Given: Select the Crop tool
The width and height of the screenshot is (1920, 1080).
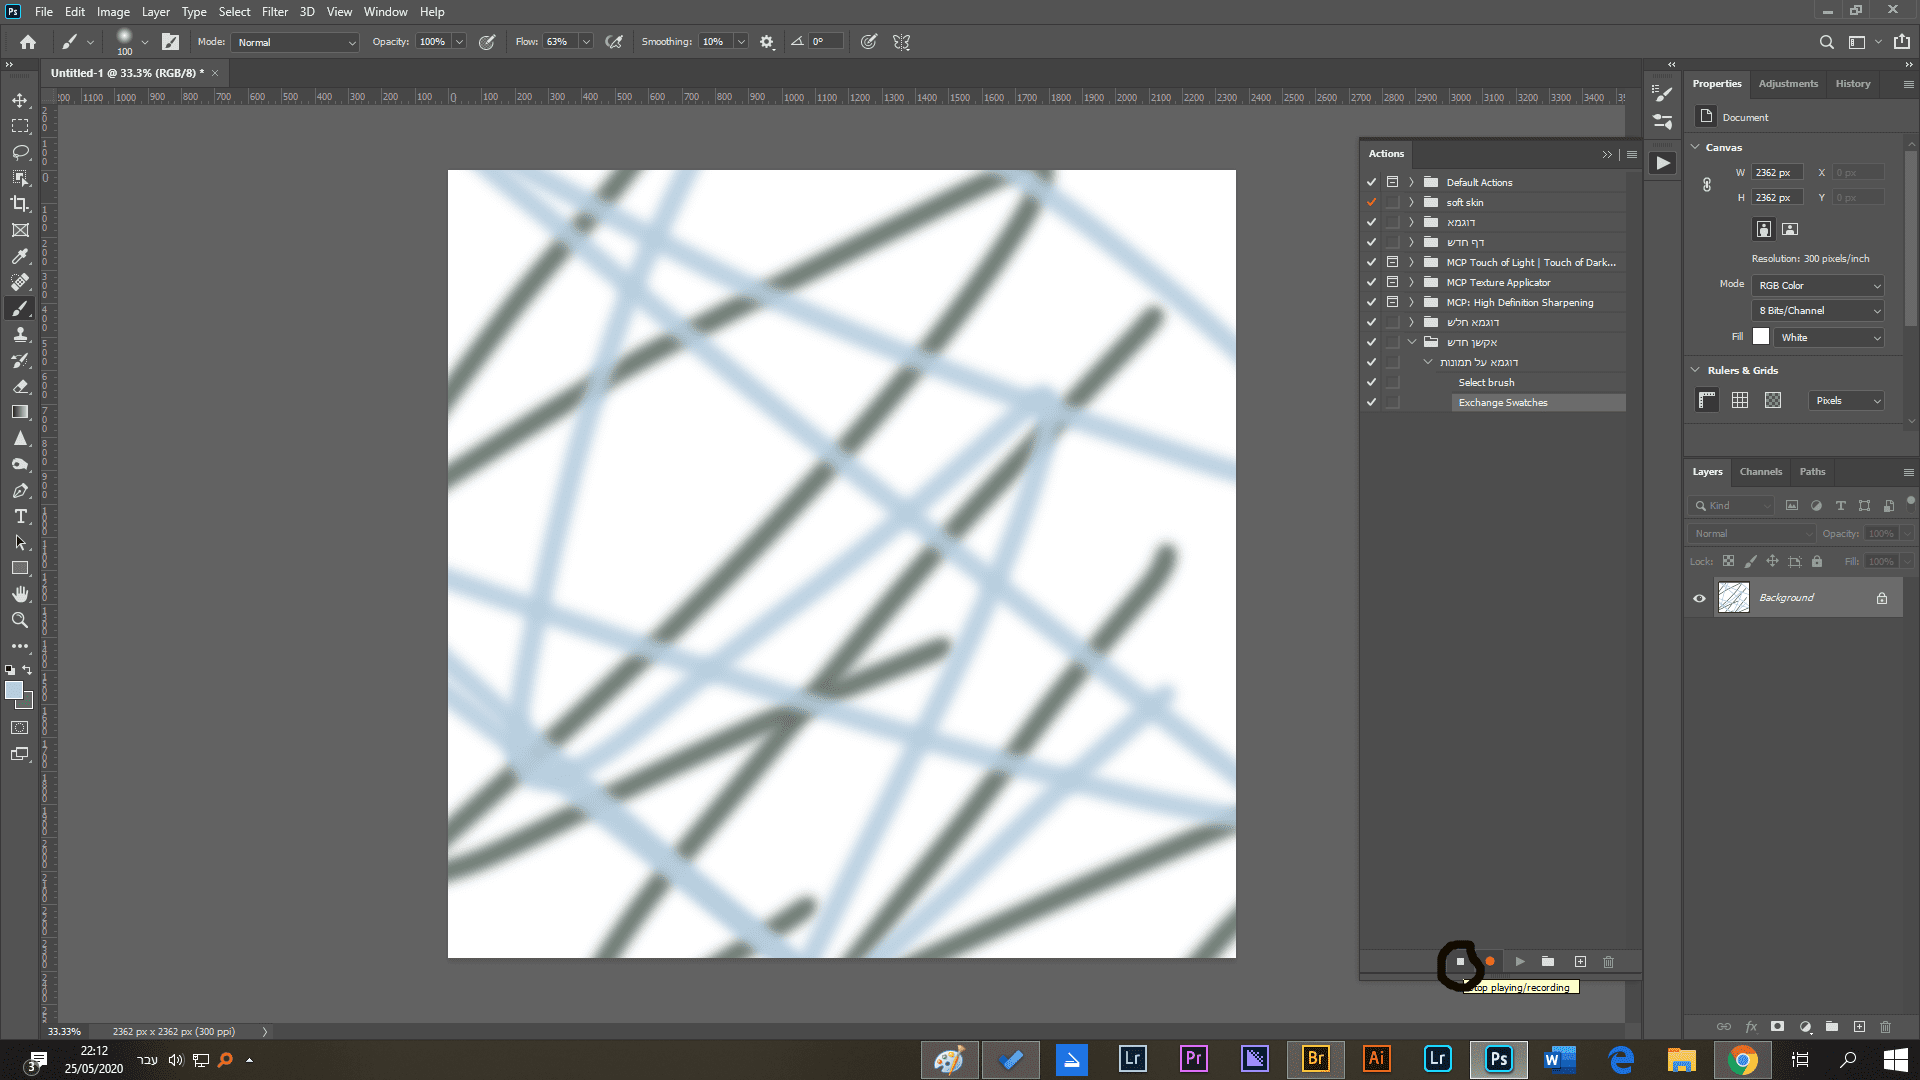Looking at the screenshot, I should click(x=20, y=204).
